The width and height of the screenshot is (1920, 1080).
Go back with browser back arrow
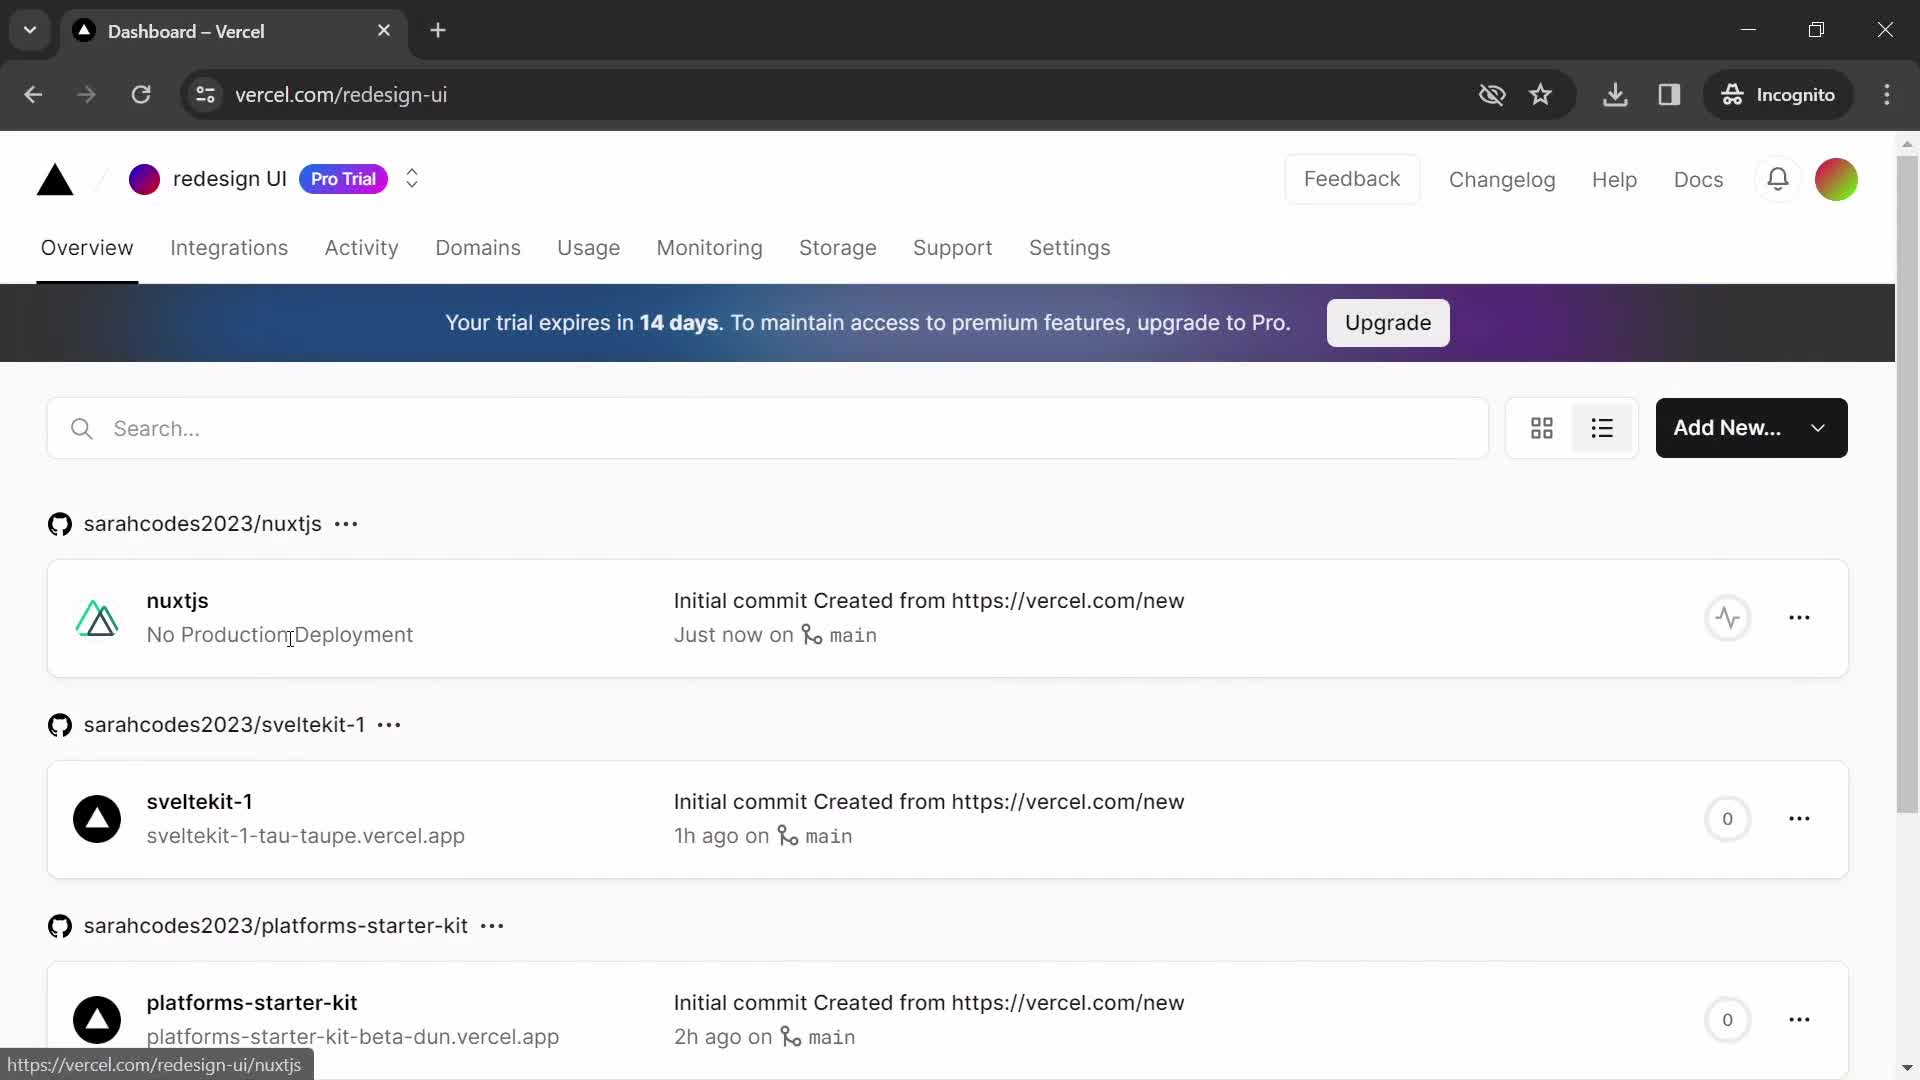[x=33, y=95]
